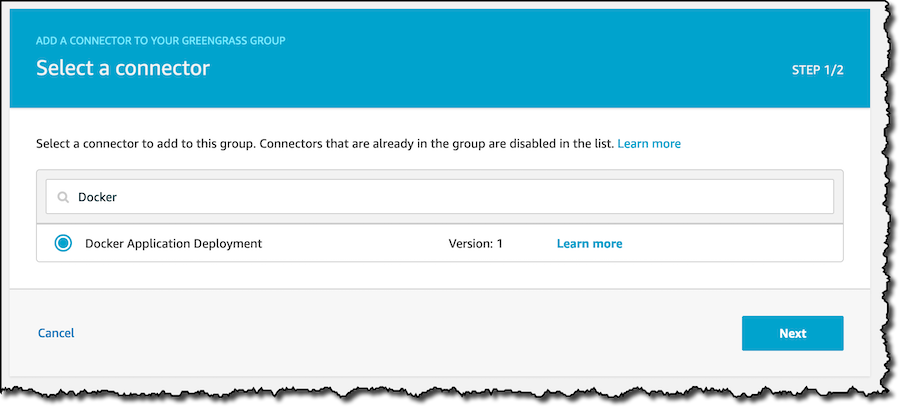Click the STEP 1/2 indicator
This screenshot has width=900, height=407.
(817, 70)
